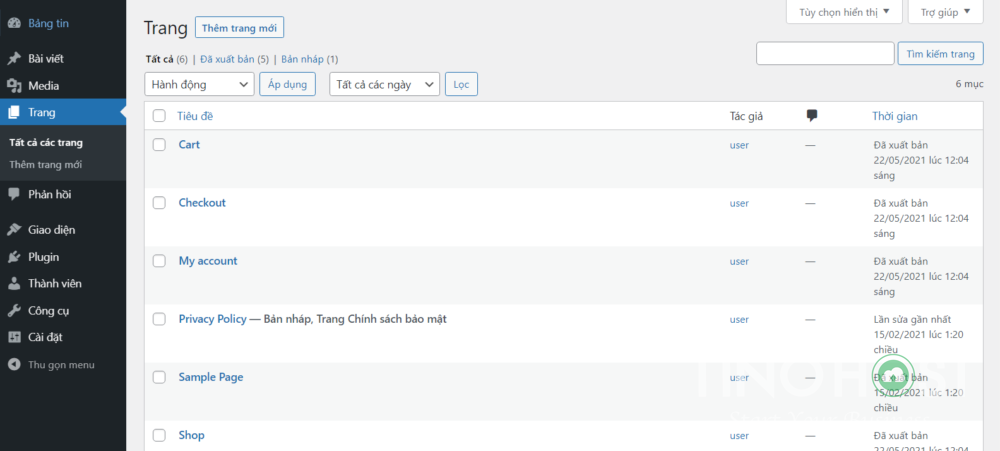The image size is (1000, 451).
Task: Click the Phản hồi comment bubble icon
Action: pos(14,195)
